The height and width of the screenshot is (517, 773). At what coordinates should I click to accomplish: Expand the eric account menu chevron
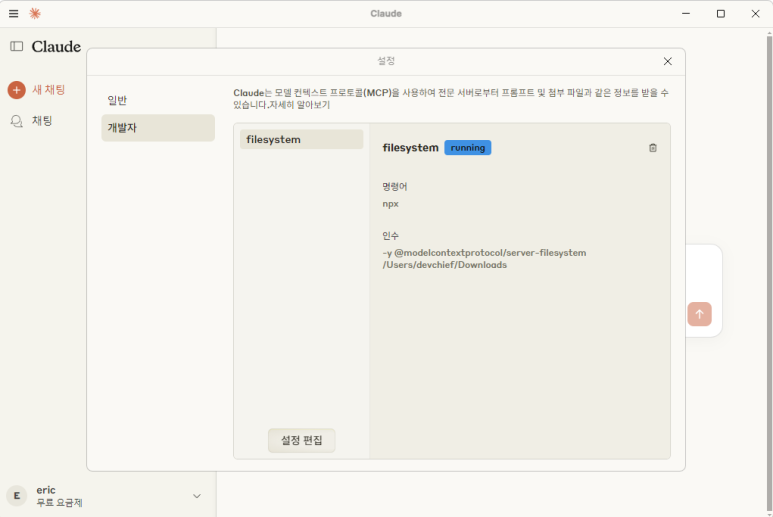click(x=197, y=496)
